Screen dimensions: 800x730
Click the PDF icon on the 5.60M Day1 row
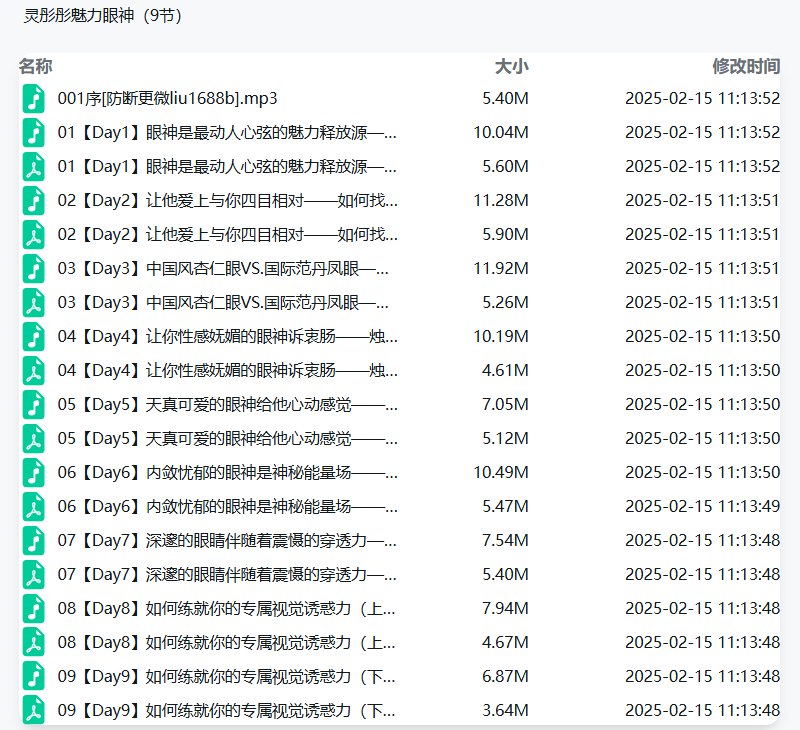[x=34, y=167]
